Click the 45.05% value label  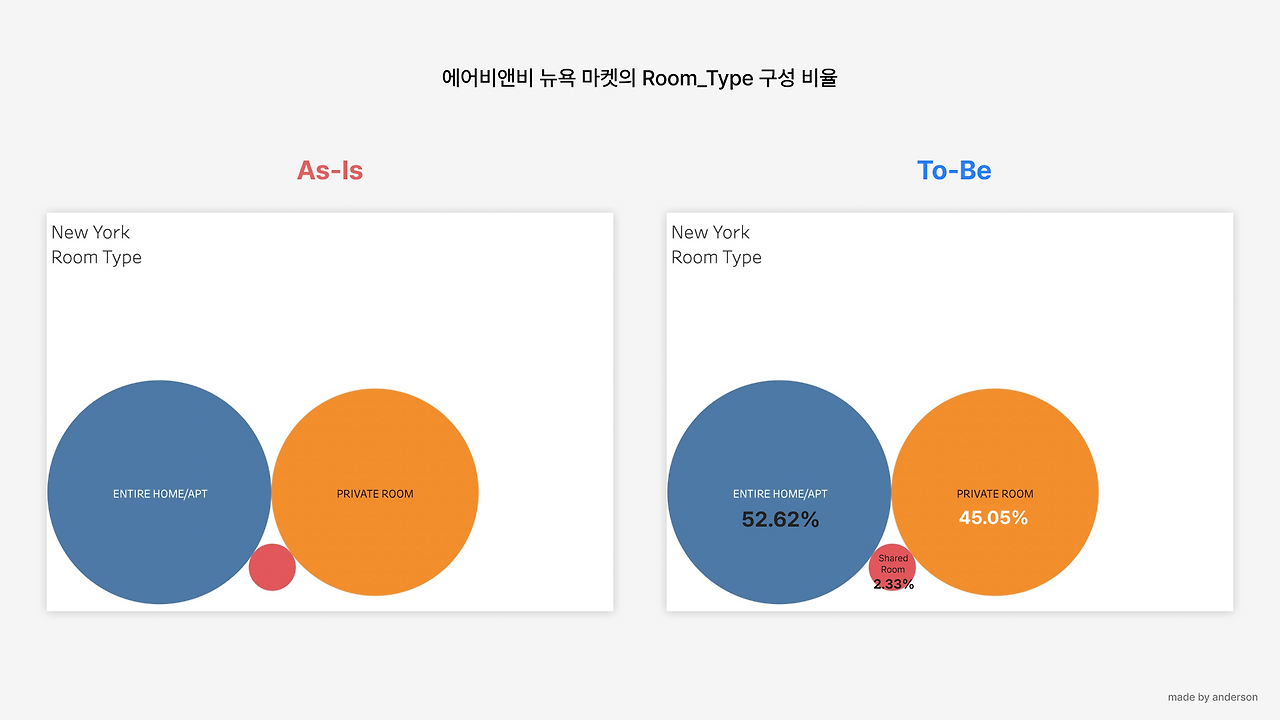(x=994, y=518)
